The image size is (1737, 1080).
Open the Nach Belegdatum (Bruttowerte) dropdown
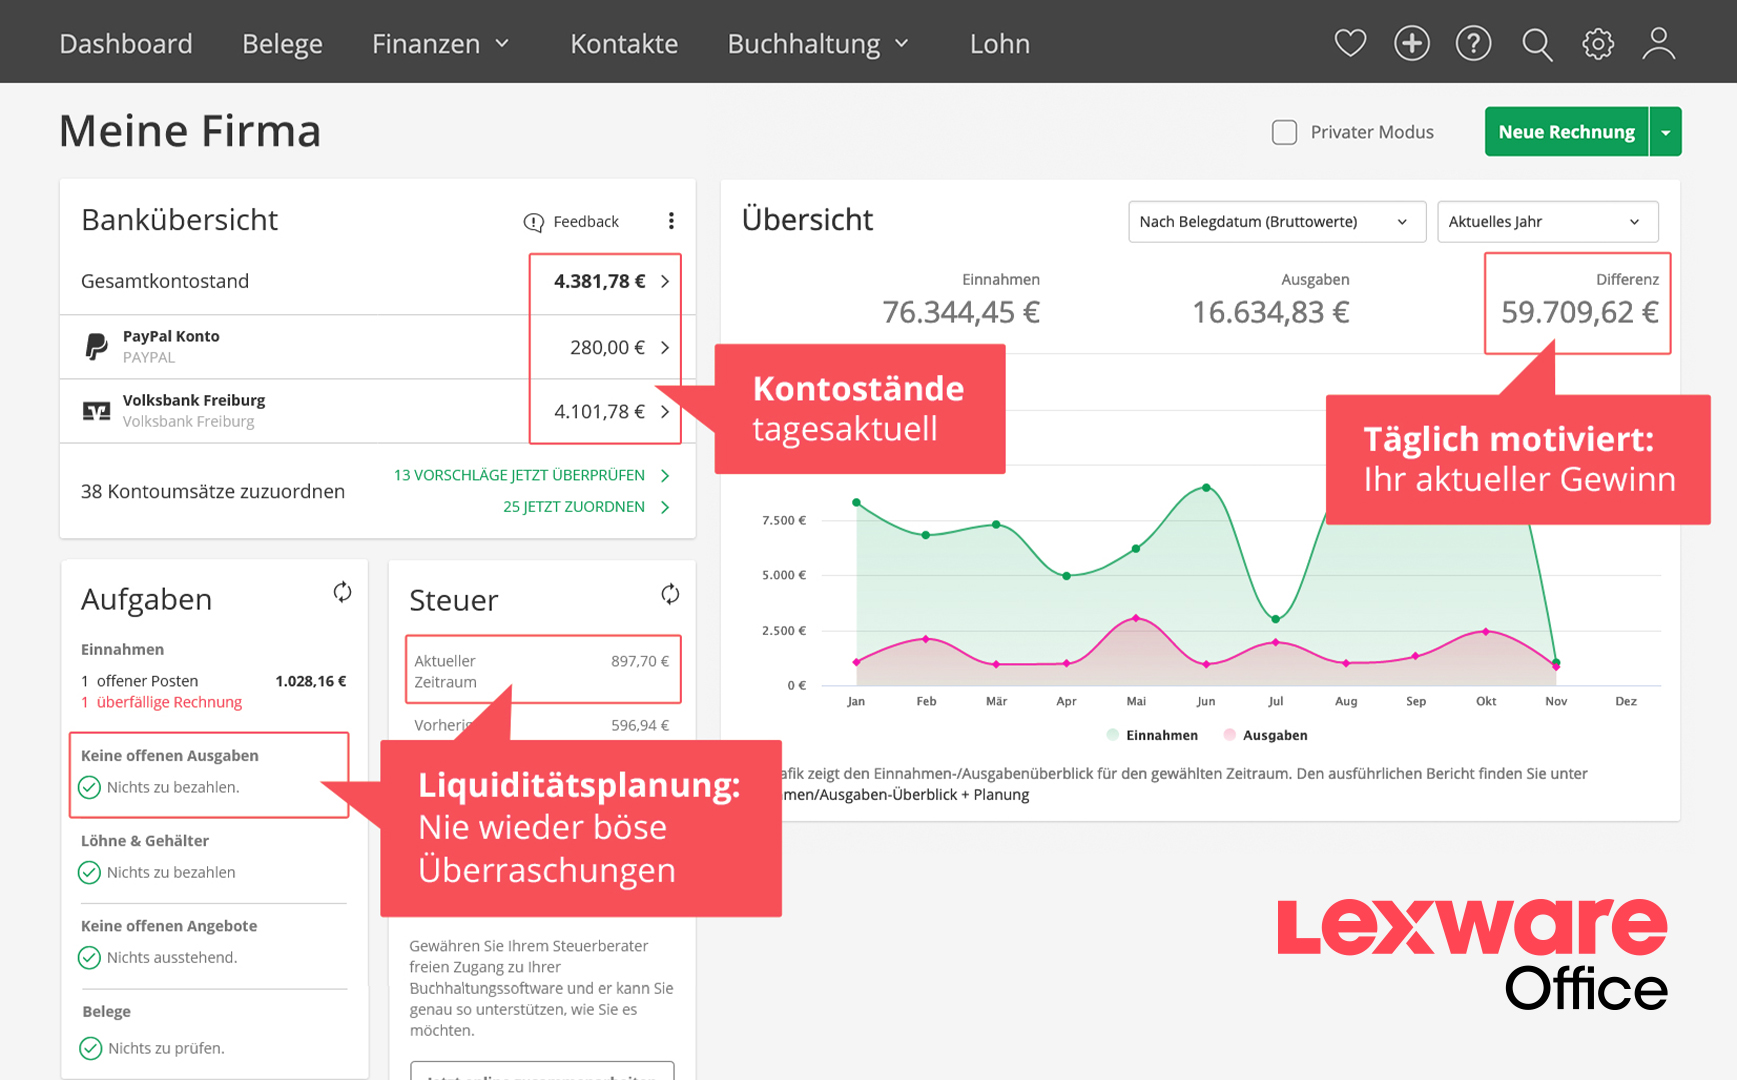pos(1277,221)
